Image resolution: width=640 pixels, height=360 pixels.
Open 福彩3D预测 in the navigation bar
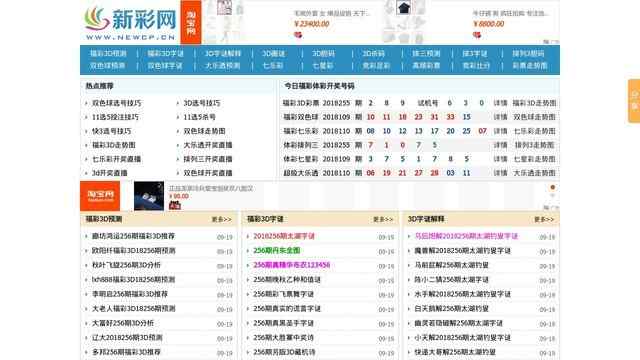click(108, 53)
